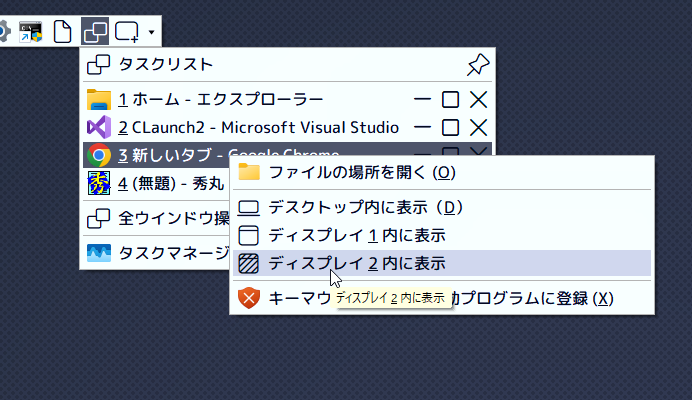Viewport: 692px width, 400px height.
Task: Close the エクスプローラー window from list
Action: pos(478,99)
